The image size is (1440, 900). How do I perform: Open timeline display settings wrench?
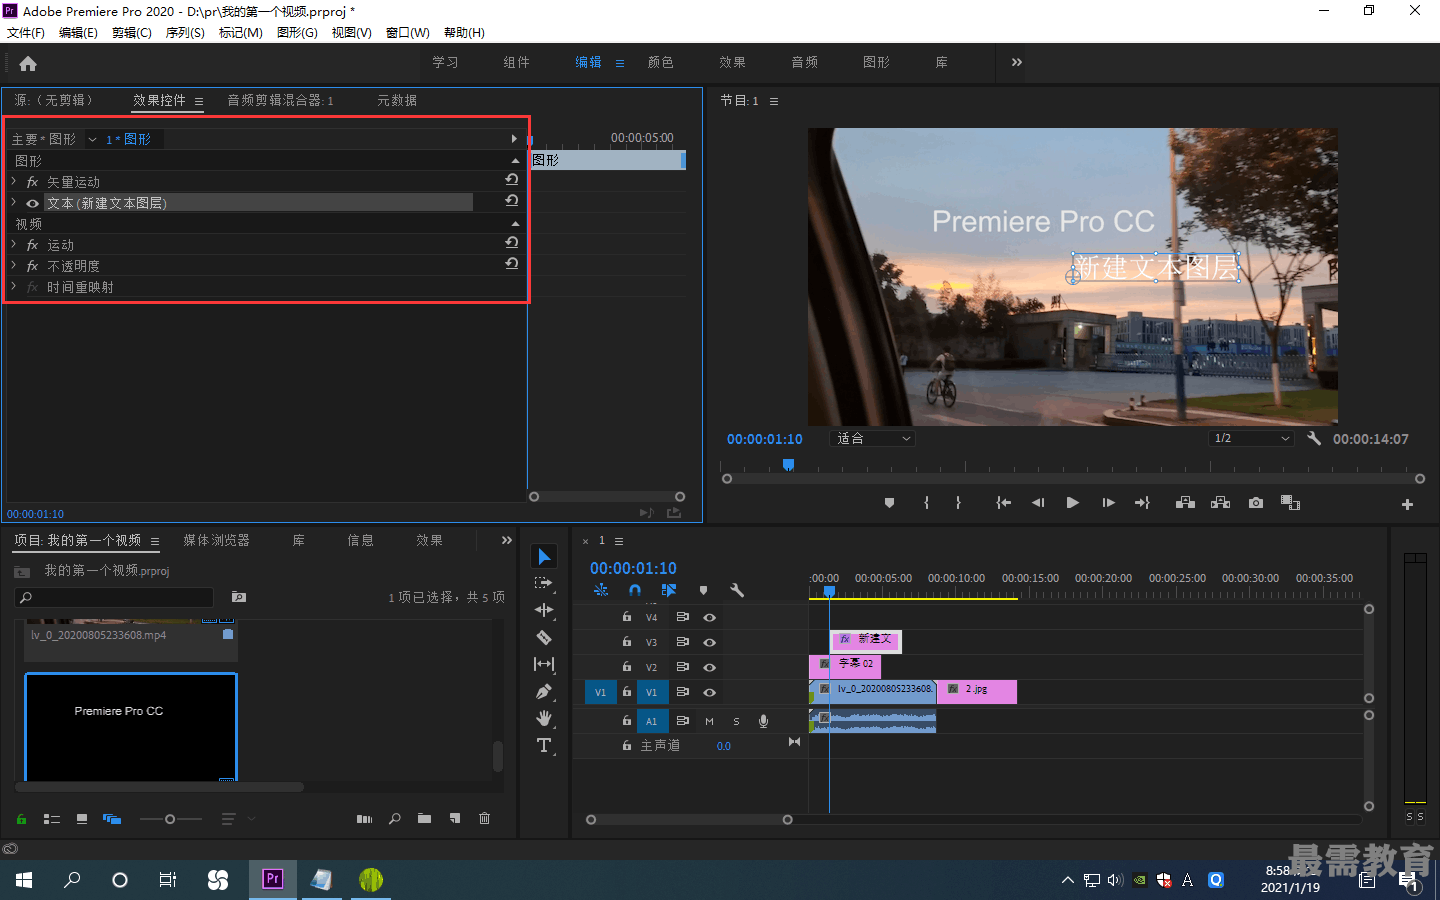coord(737,590)
